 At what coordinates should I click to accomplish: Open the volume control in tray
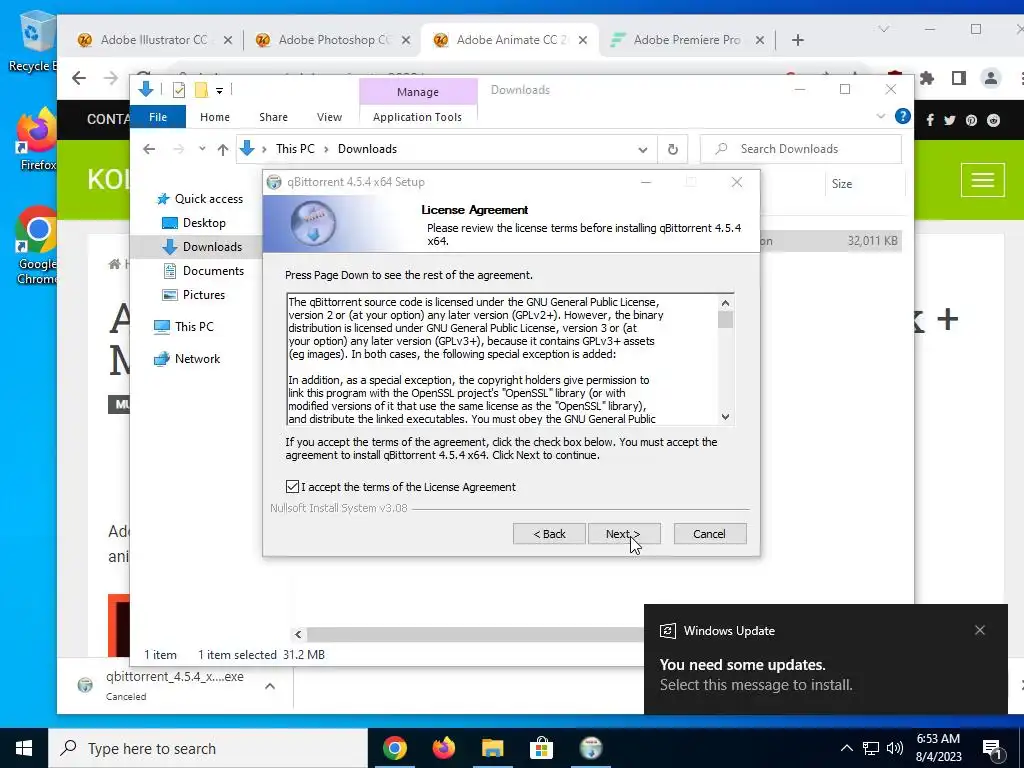point(895,748)
